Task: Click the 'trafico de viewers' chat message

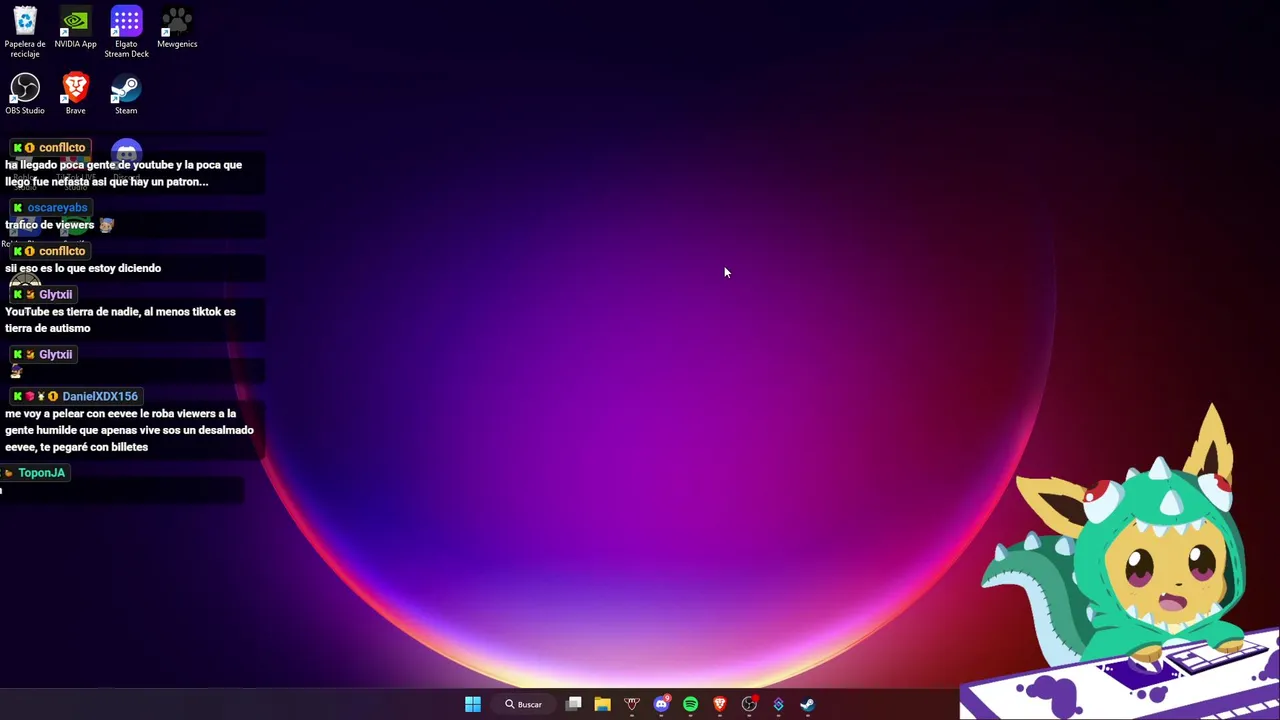Action: [50, 225]
